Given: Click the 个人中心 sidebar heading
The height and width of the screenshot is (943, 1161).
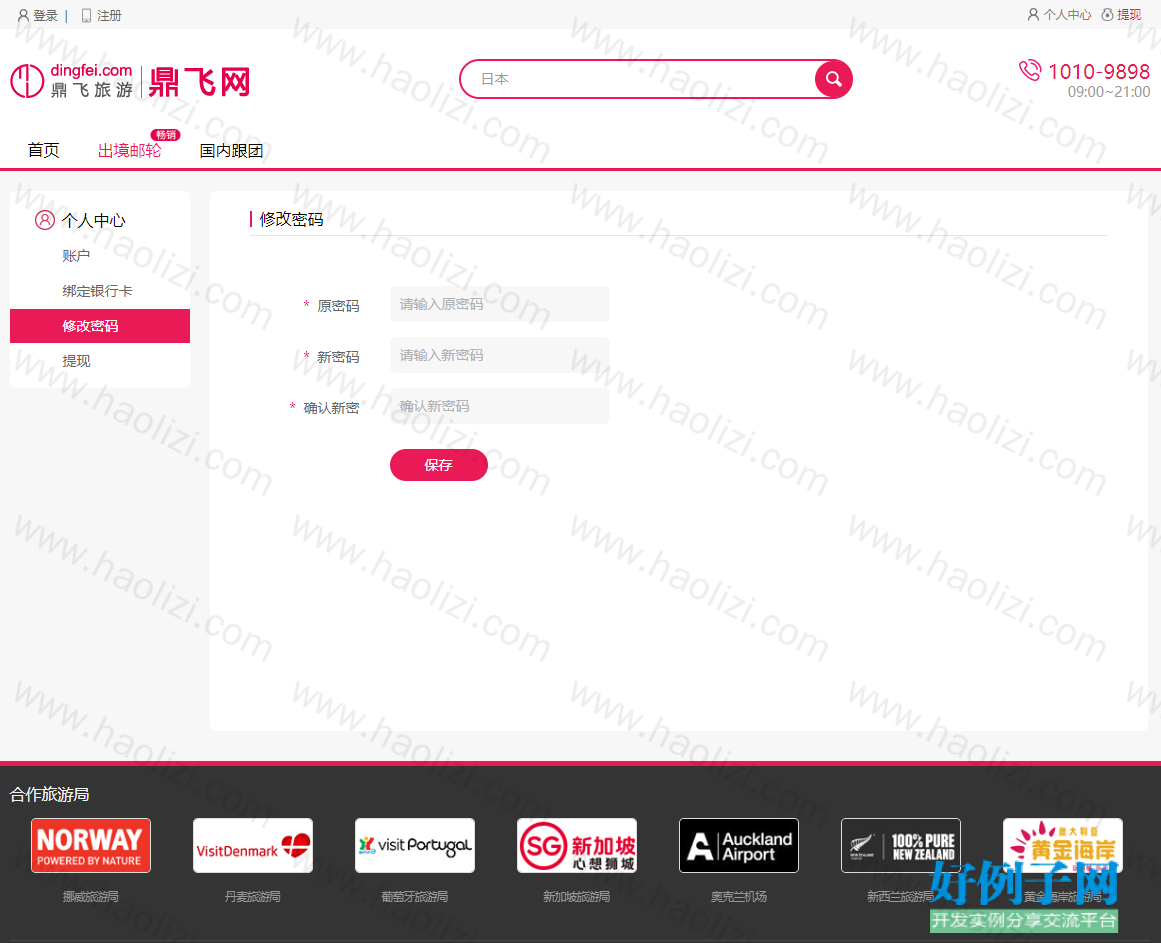Looking at the screenshot, I should click(93, 221).
